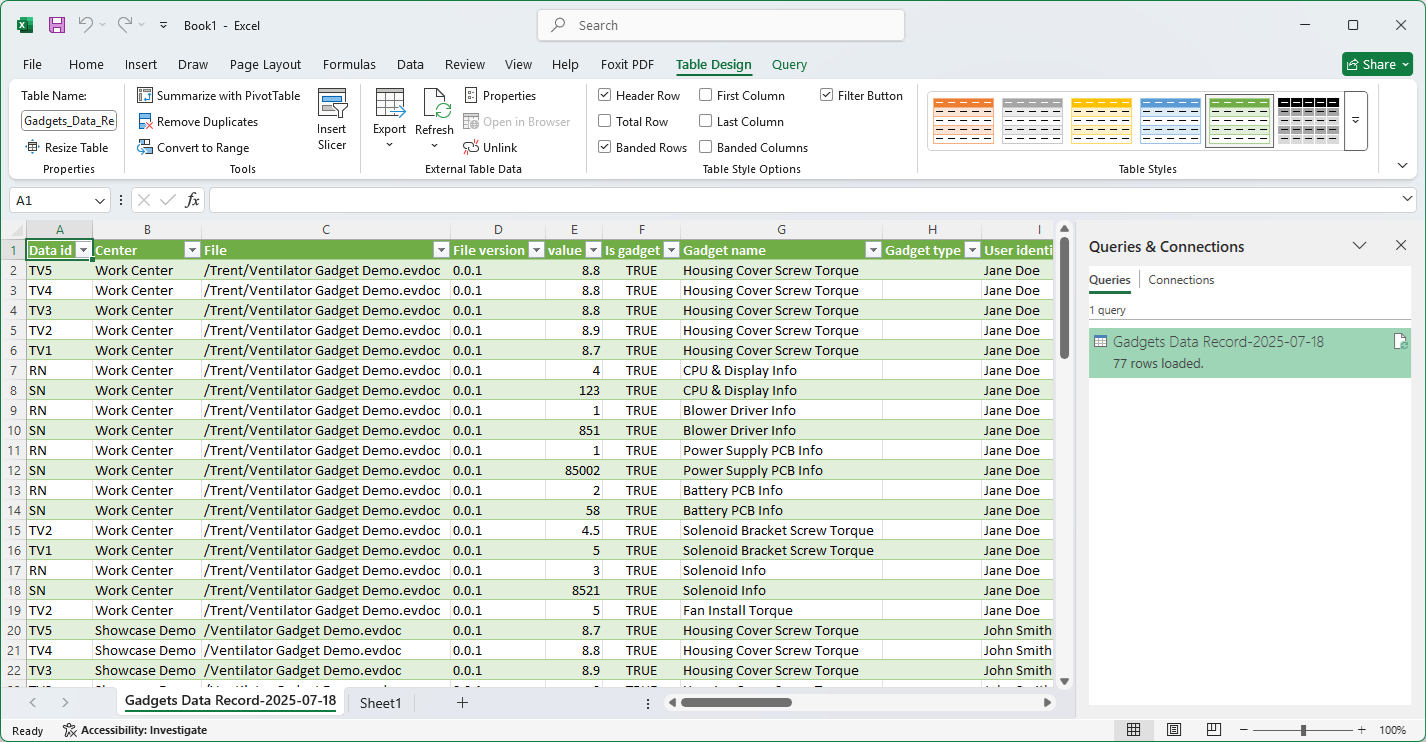Click Resize Table
The width and height of the screenshot is (1426, 742).
pyautogui.click(x=67, y=148)
